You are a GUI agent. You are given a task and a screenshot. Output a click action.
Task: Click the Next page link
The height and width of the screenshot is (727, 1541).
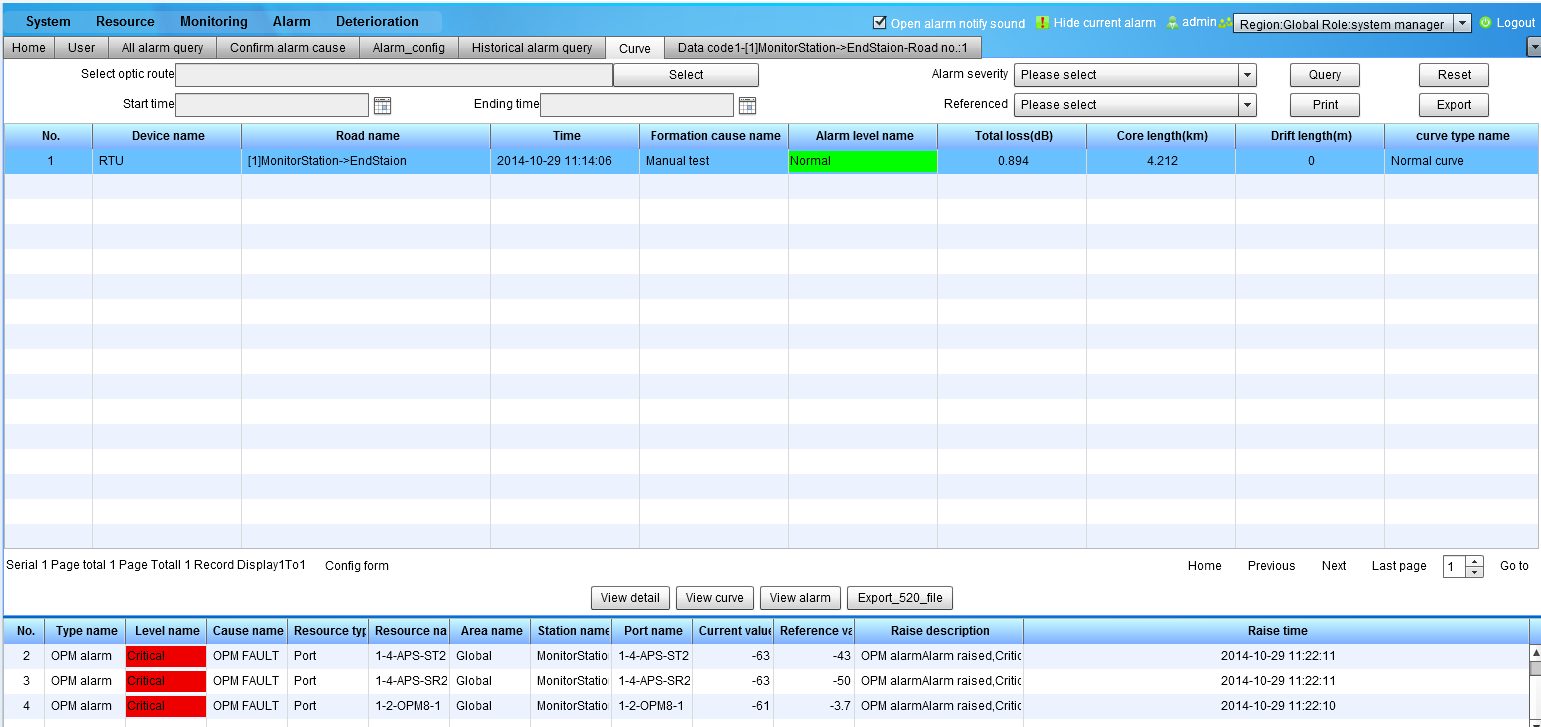[x=1334, y=566]
